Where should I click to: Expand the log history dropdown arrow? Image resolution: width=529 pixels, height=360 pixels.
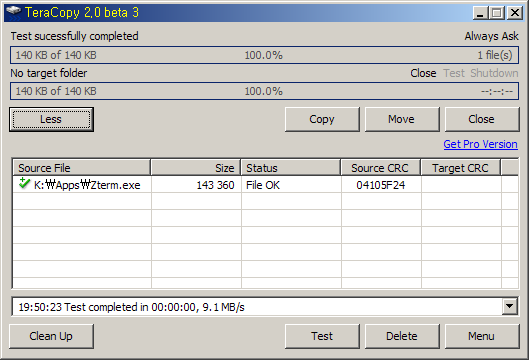[509, 307]
